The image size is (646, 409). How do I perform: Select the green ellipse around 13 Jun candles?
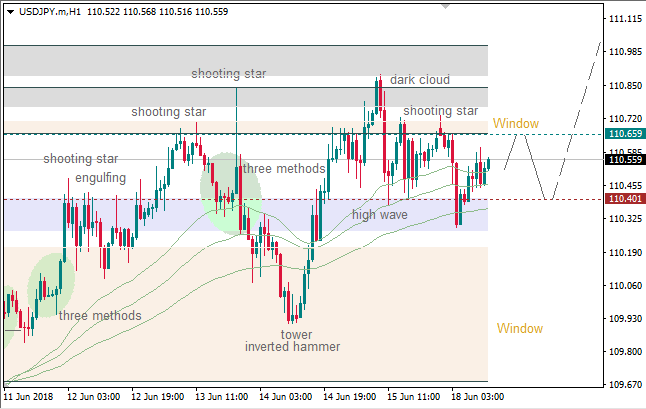[x=230, y=193]
